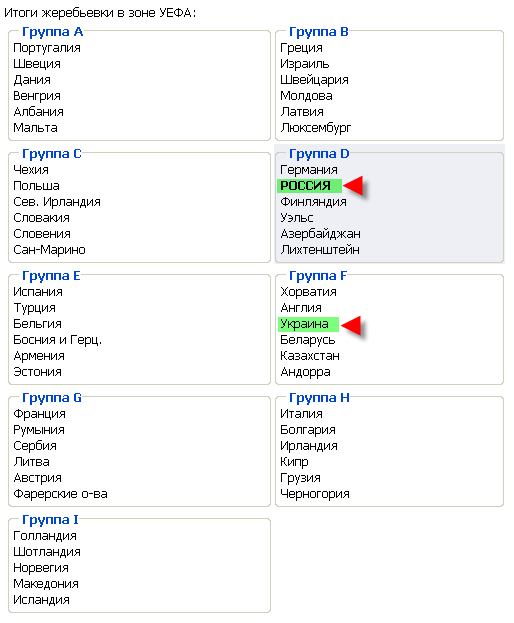Viewport: 514px width, 623px height.
Task: Select Черногория in Group H
Action: click(315, 494)
